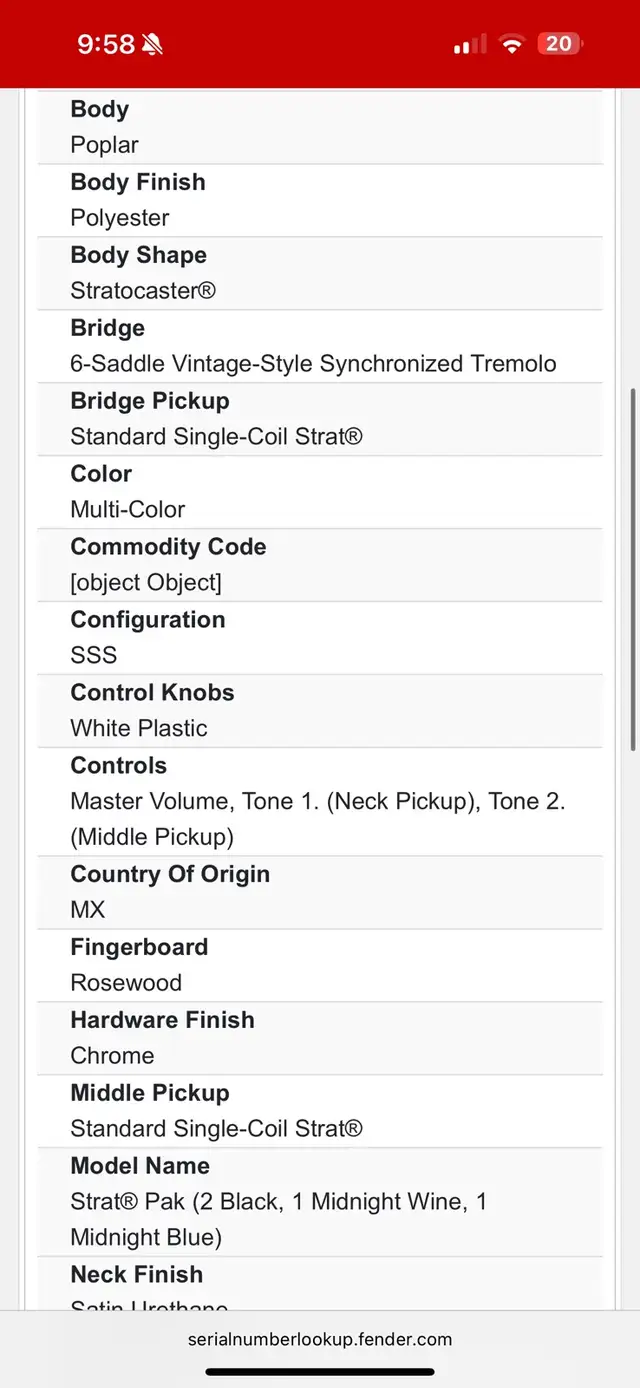The image size is (640, 1388).
Task: Tap the 6-Saddle Vintage-Style Synchronized Tremolo text
Action: pyautogui.click(x=313, y=364)
